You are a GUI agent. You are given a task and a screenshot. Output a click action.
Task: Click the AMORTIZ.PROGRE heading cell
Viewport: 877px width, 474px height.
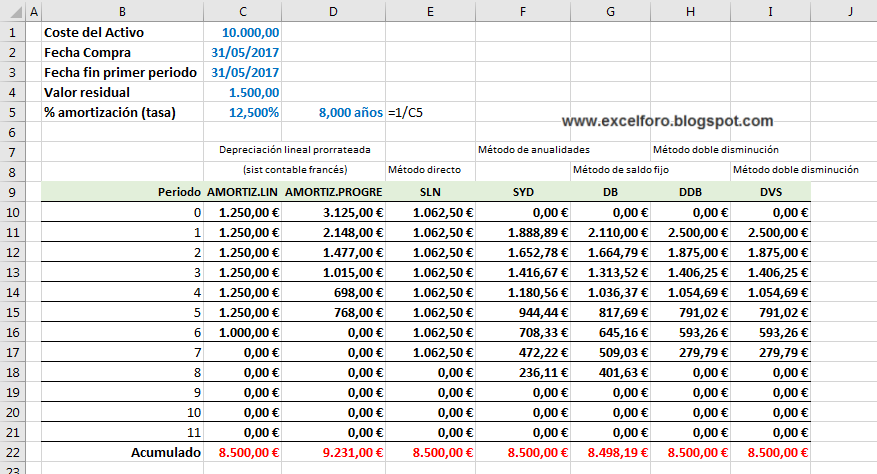[333, 193]
